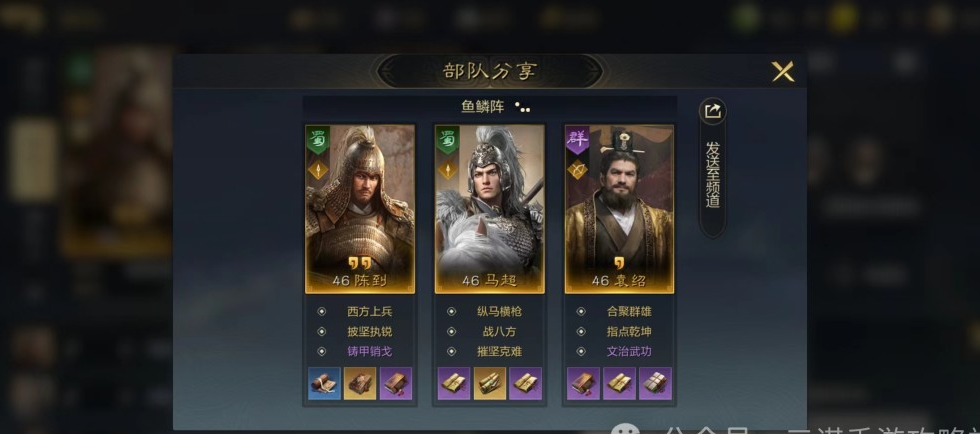Select the gold armor book item under 陈到
Image resolution: width=980 pixels, height=434 pixels.
tap(360, 383)
